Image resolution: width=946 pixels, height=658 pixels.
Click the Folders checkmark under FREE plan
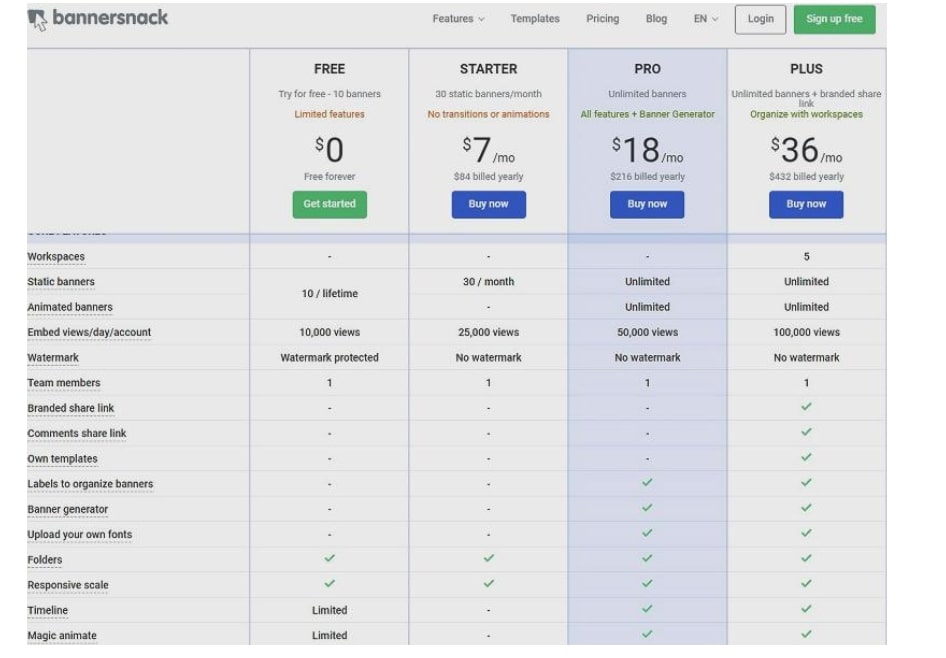tap(330, 560)
